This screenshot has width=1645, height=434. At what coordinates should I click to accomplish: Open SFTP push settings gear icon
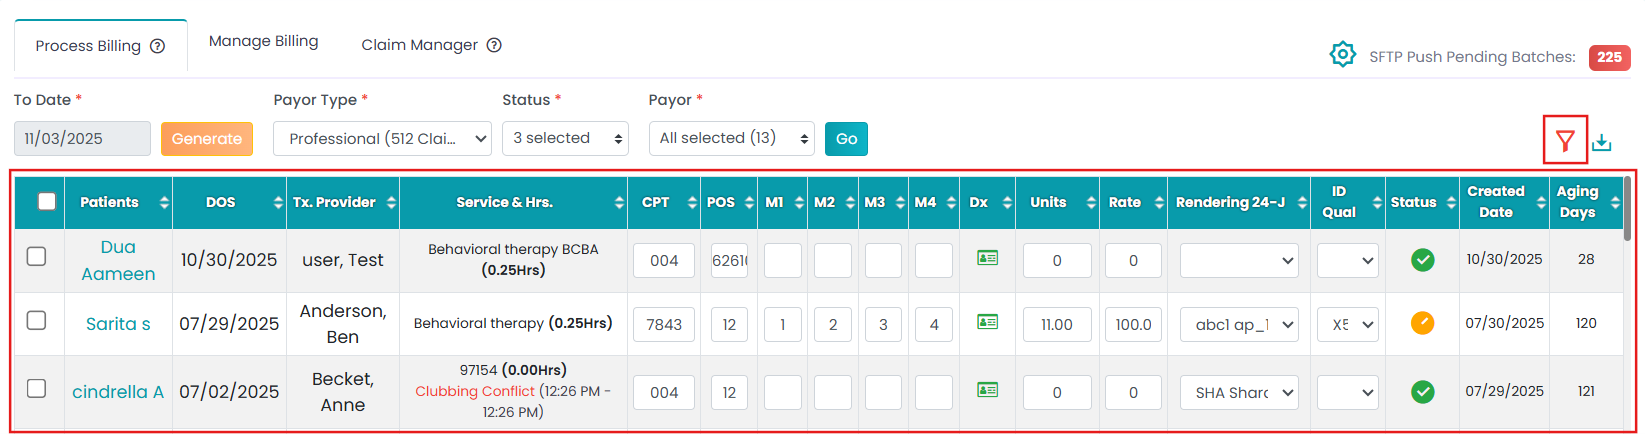[1343, 54]
